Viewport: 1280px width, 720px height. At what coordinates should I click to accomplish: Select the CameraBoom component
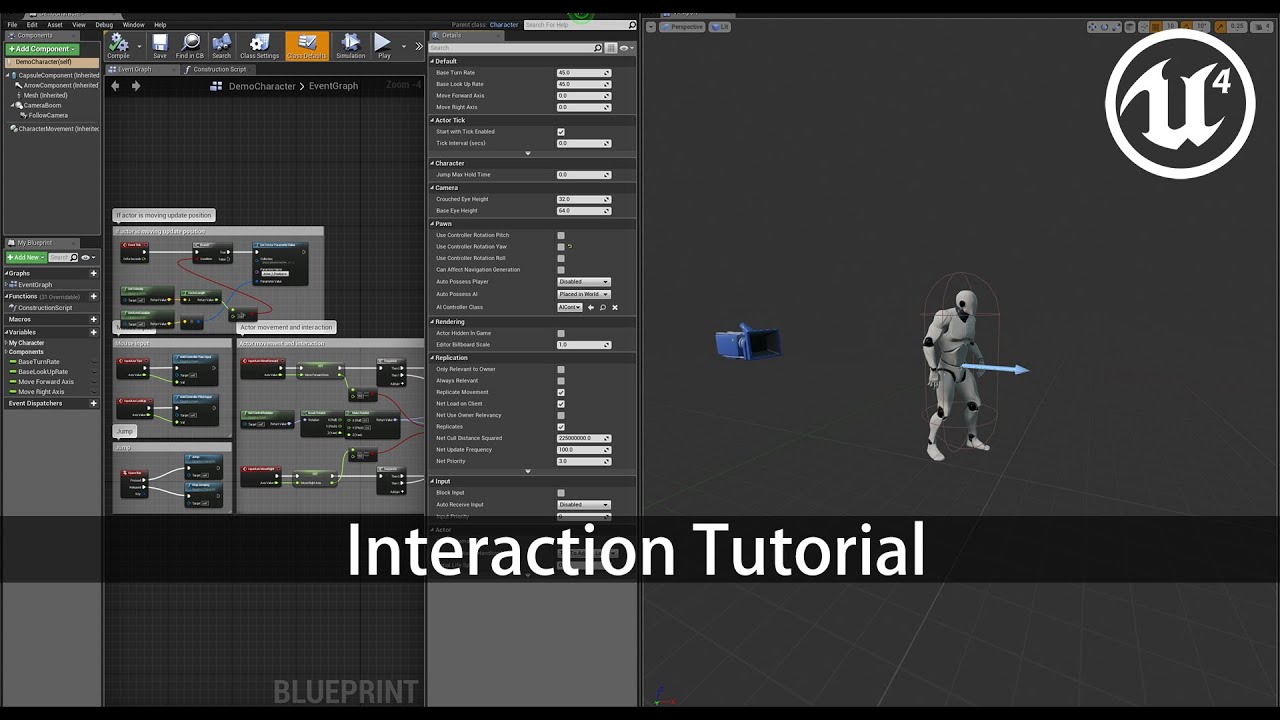tap(44, 105)
